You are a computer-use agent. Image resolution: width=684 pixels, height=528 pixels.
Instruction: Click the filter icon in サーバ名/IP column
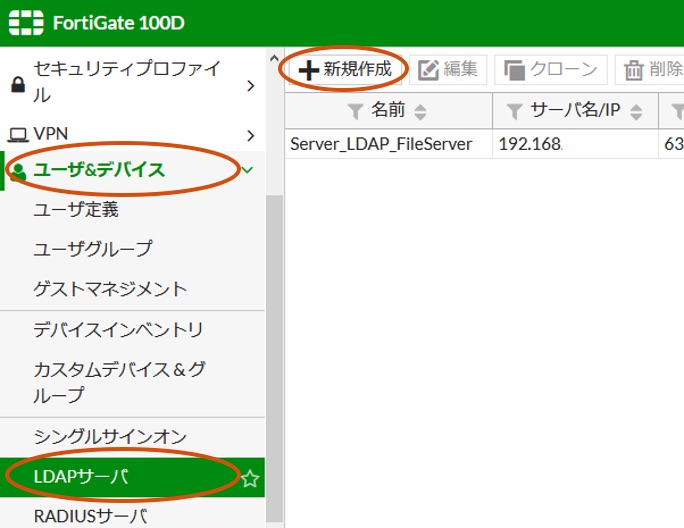[514, 111]
